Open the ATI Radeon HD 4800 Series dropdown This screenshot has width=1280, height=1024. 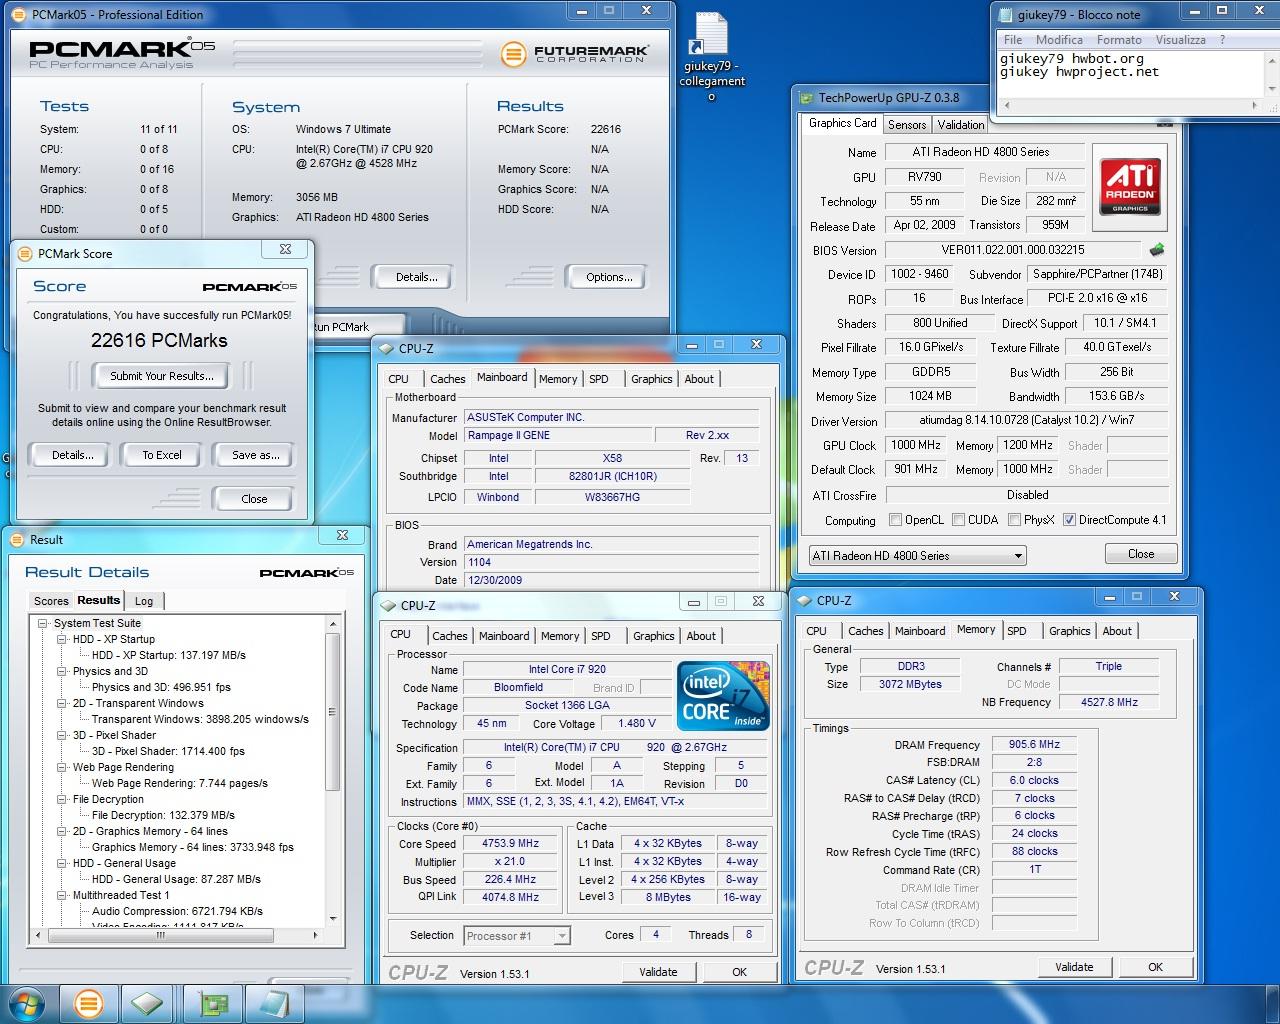coord(918,556)
